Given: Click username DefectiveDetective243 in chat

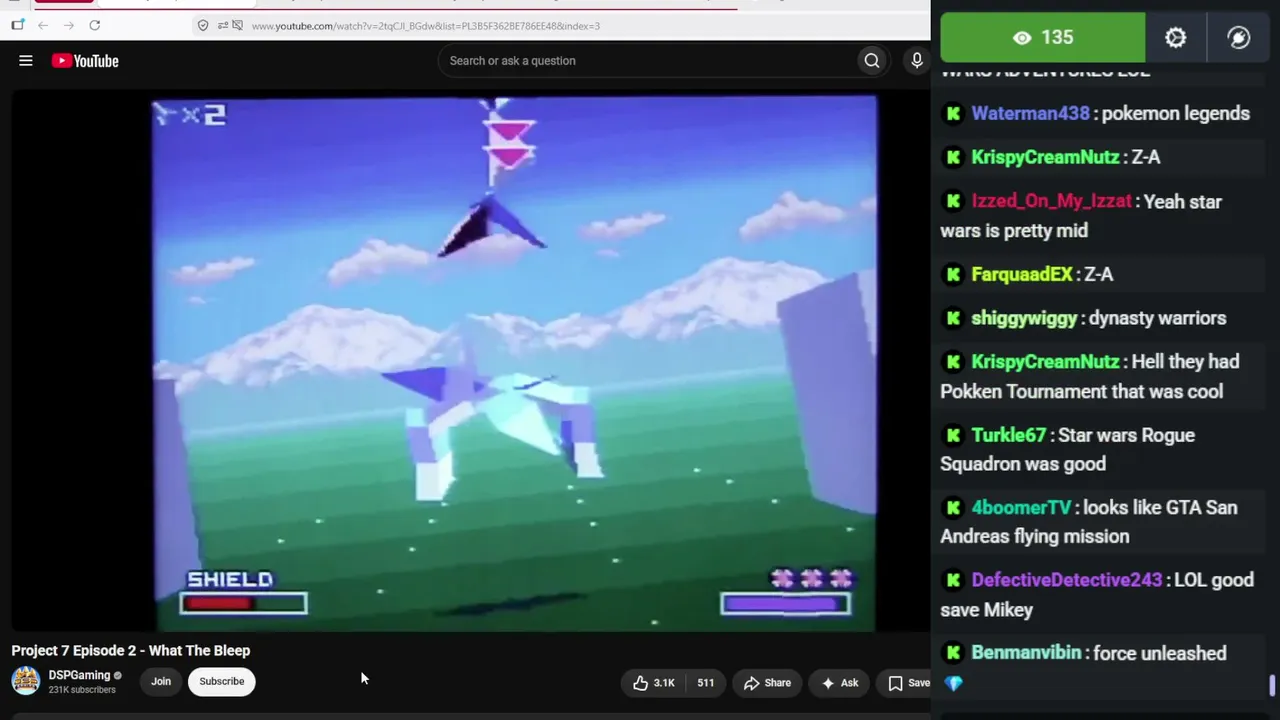Looking at the screenshot, I should pyautogui.click(x=1067, y=579).
